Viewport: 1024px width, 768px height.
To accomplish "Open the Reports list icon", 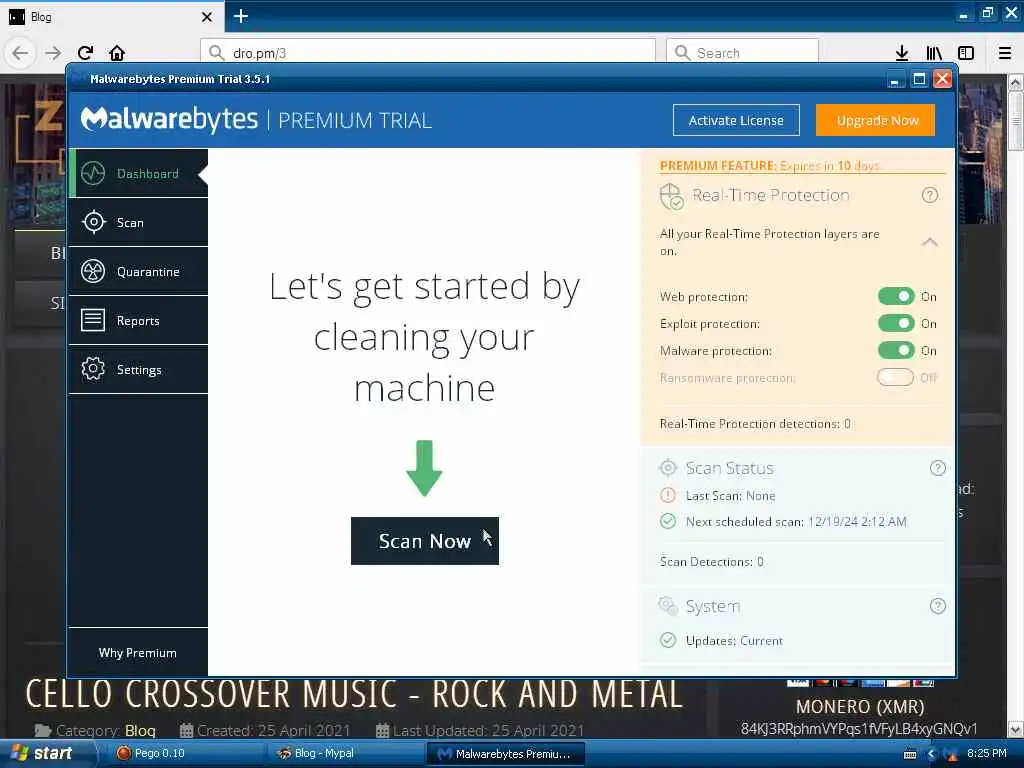I will click(93, 320).
